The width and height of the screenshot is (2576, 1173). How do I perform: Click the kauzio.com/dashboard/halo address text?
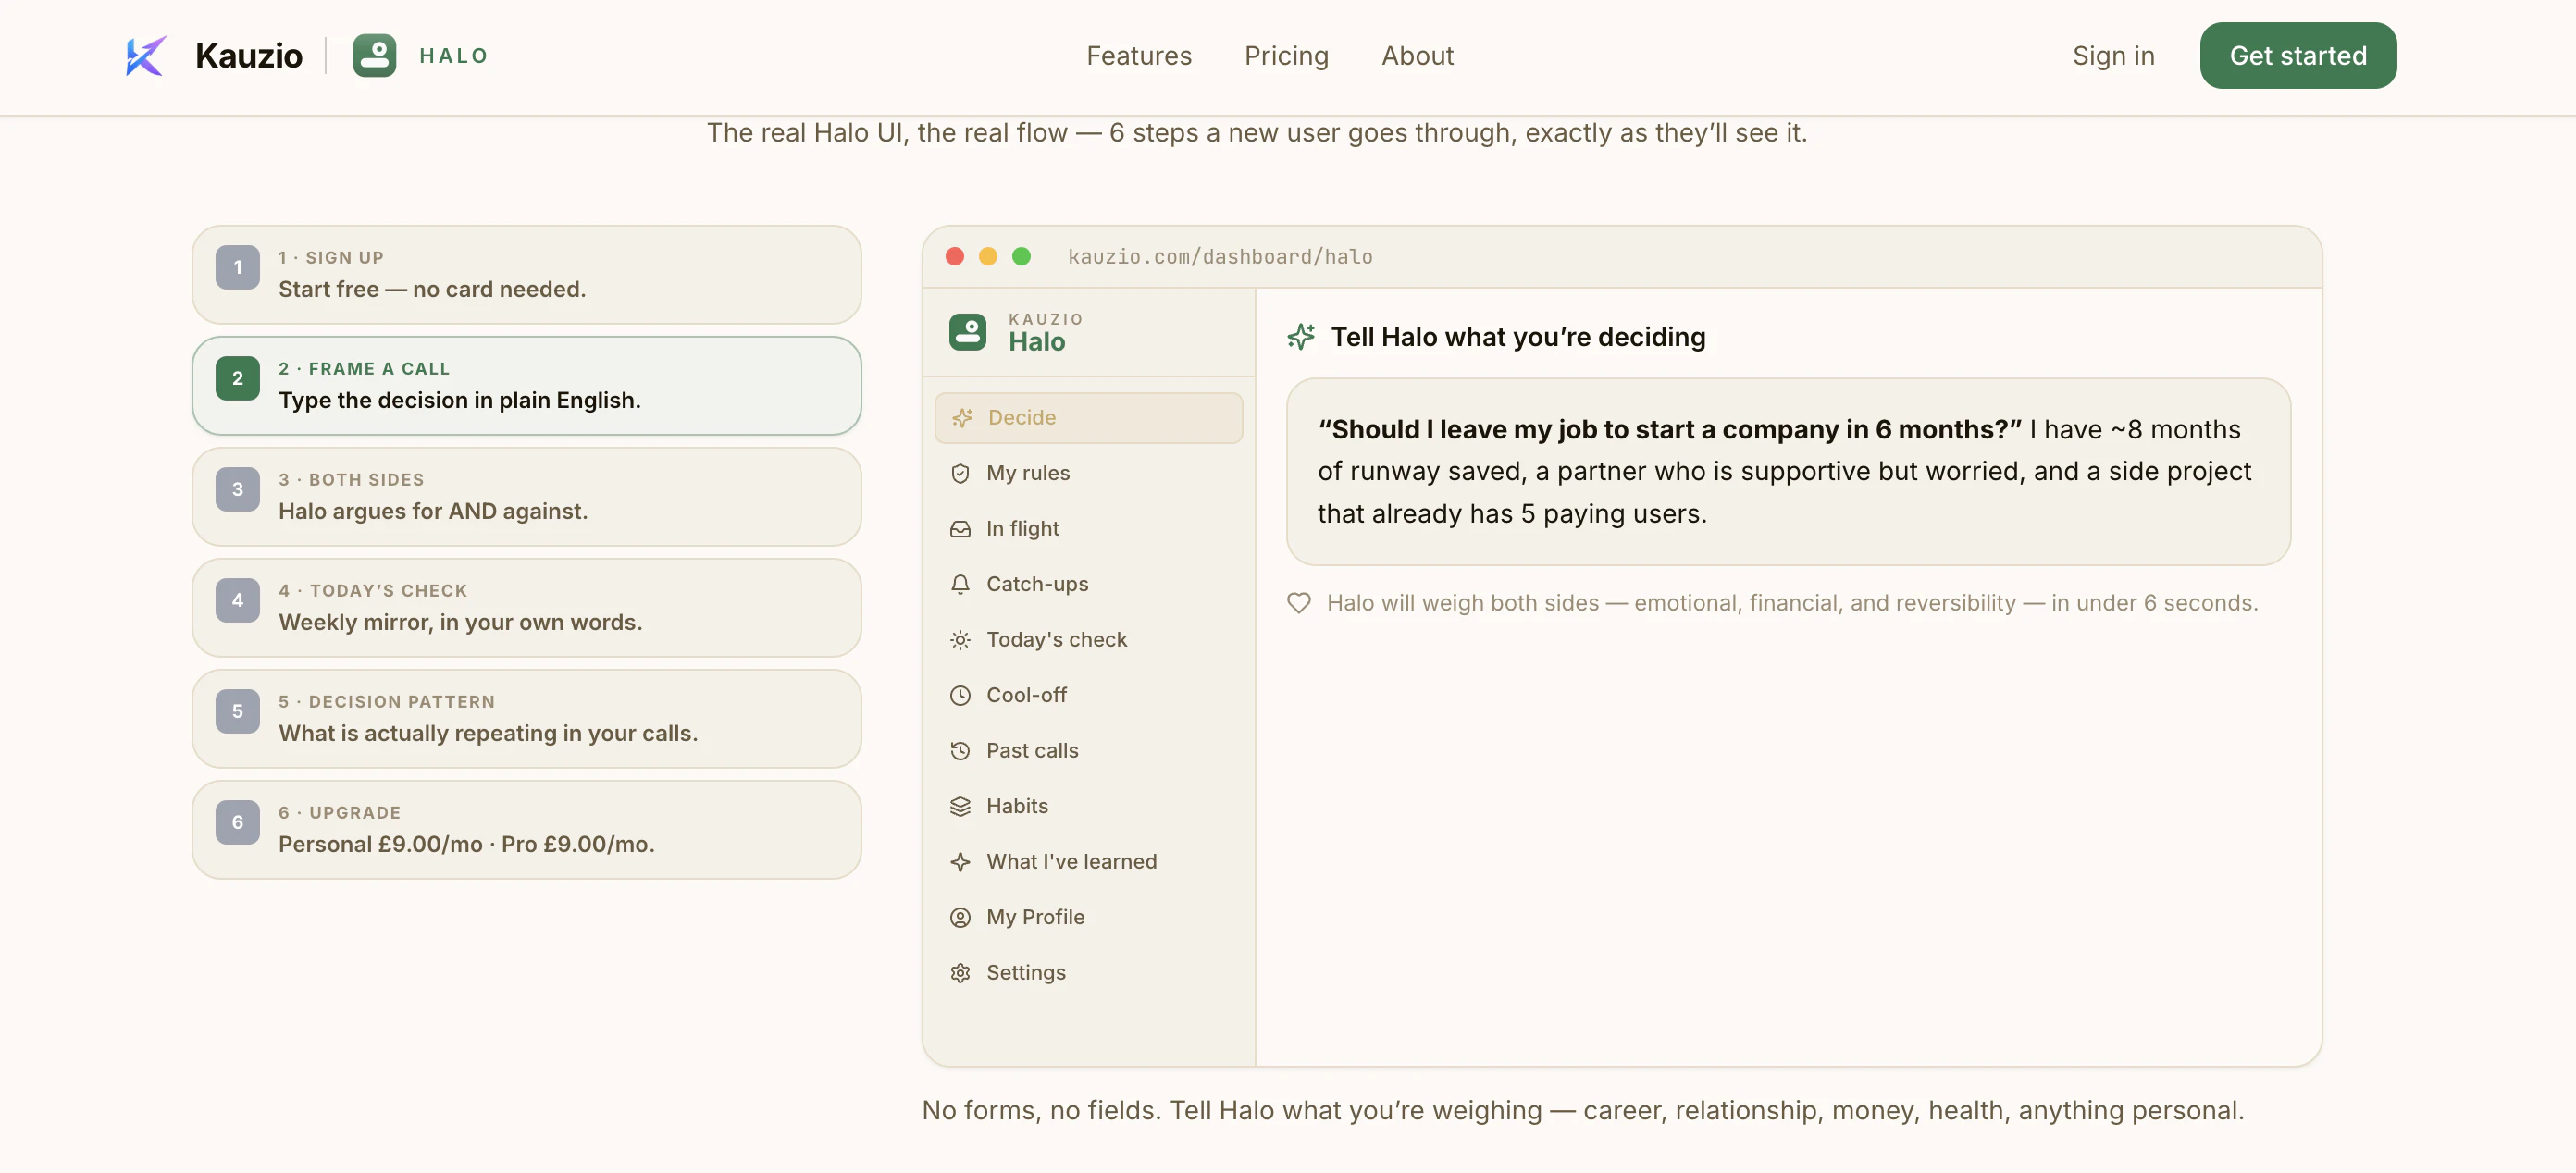click(x=1220, y=257)
